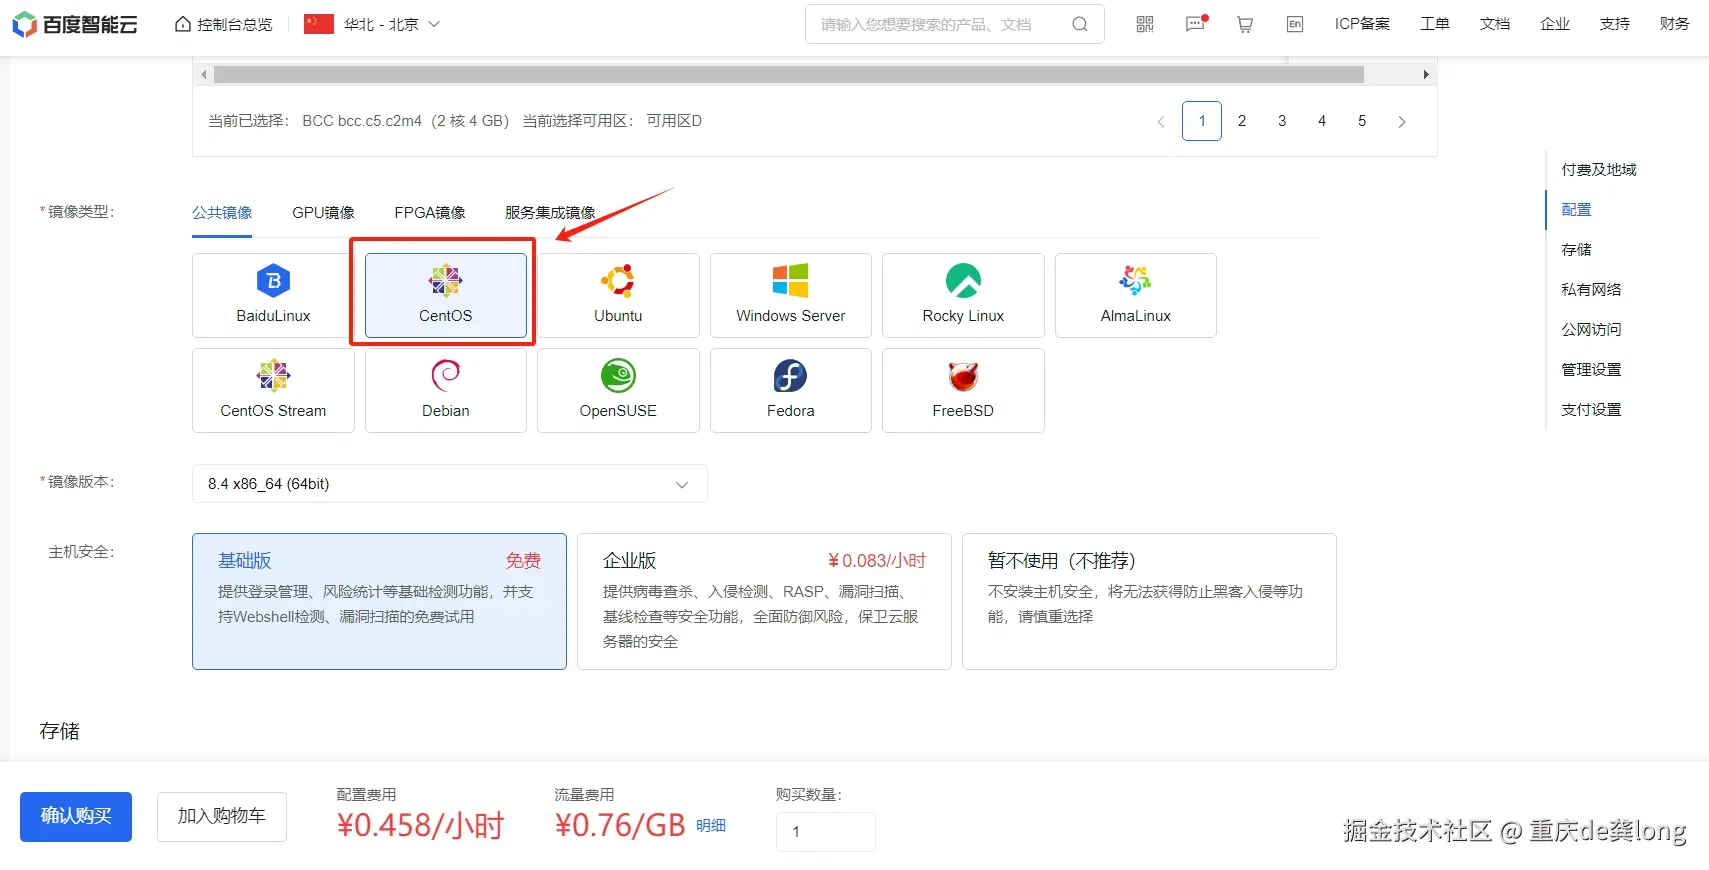The width and height of the screenshot is (1709, 870).
Task: Select the BaiduLinux image
Action: (x=273, y=295)
